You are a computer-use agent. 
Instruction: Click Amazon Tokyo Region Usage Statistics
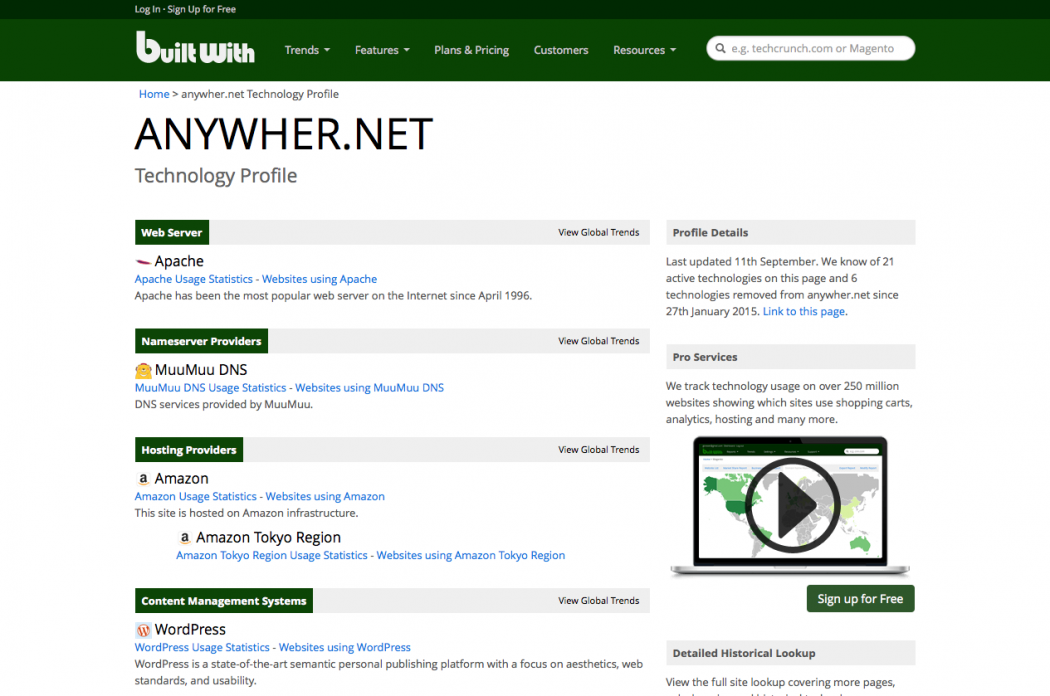pyautogui.click(x=271, y=555)
